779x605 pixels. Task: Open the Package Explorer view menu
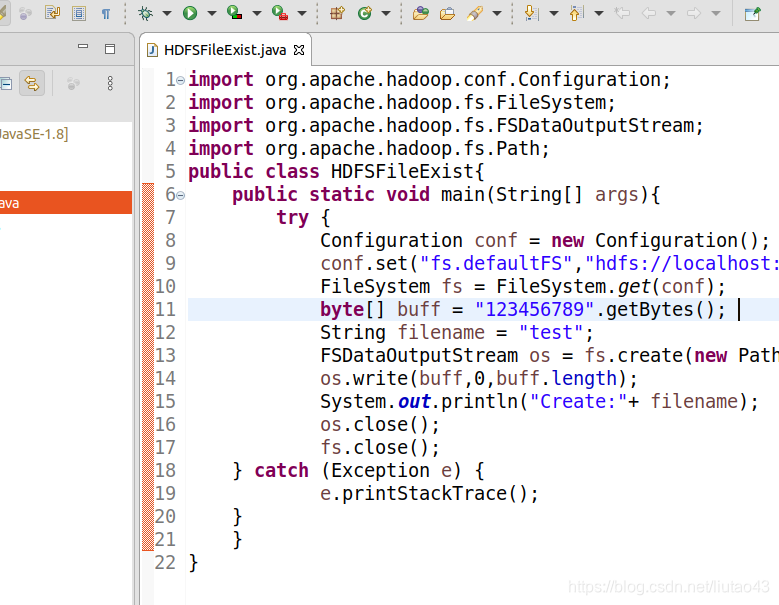(x=110, y=83)
